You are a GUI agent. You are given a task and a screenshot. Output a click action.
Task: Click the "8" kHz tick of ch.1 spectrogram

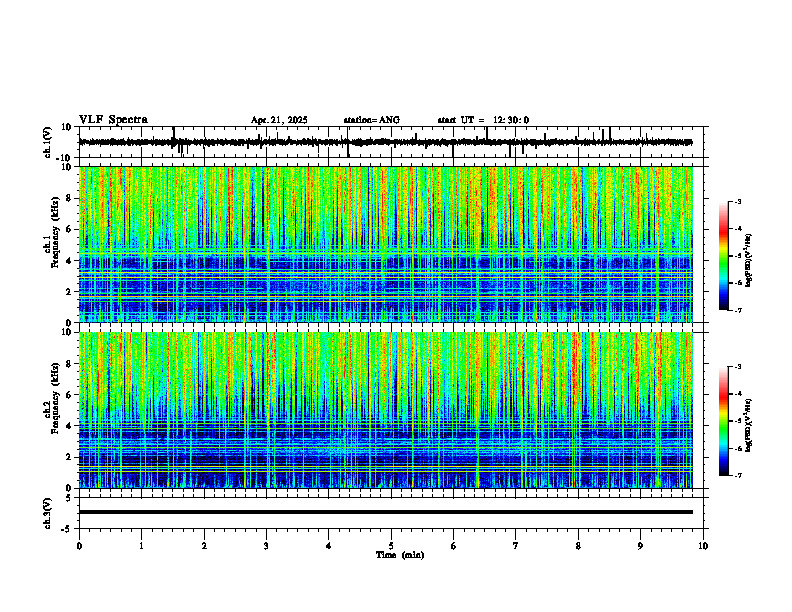(70, 198)
